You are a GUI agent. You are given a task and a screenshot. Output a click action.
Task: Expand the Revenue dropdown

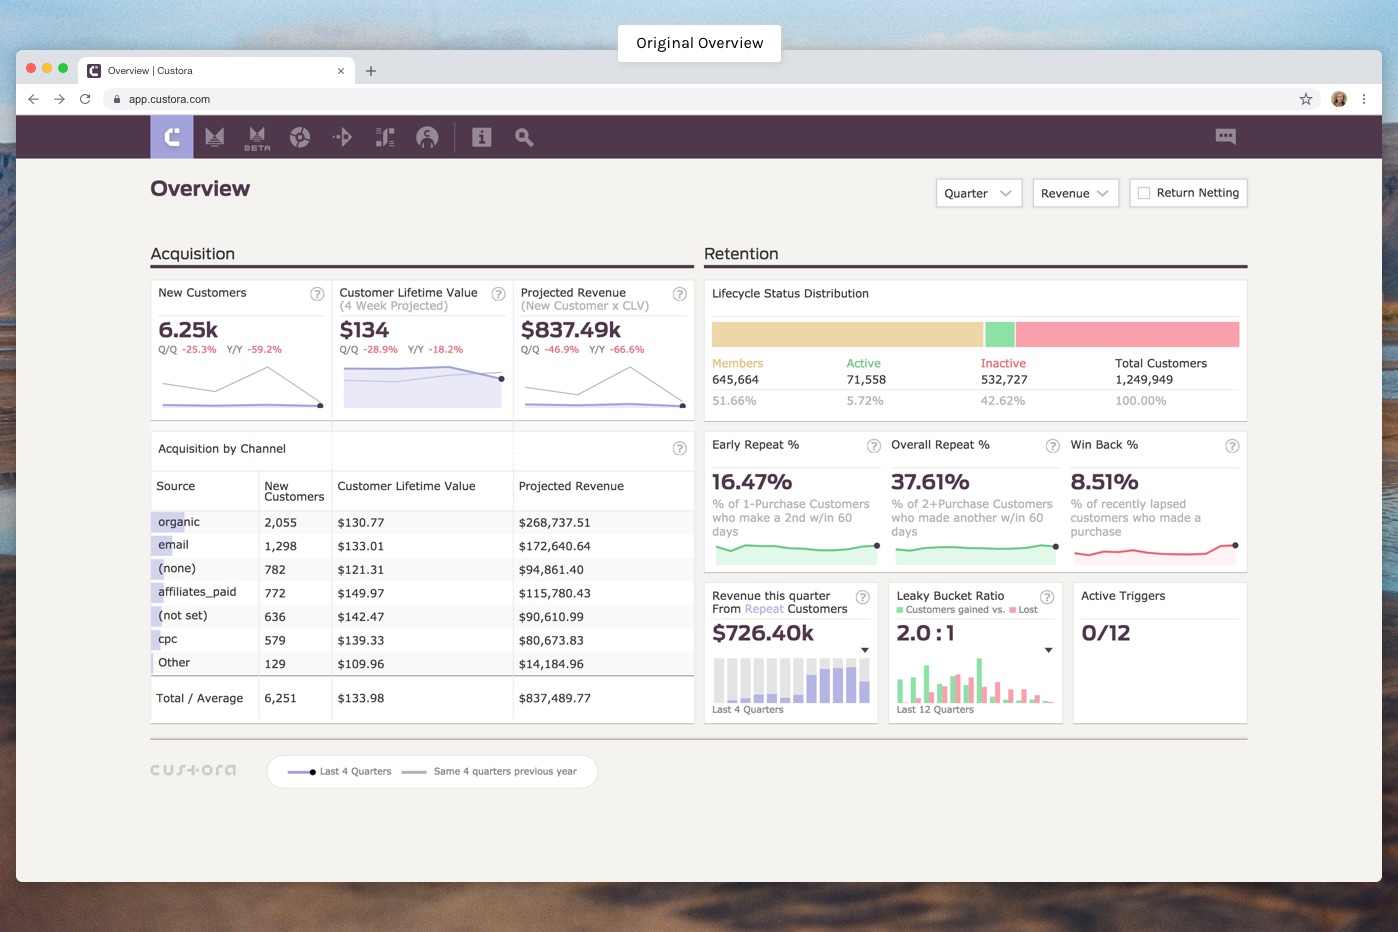[x=1075, y=193]
